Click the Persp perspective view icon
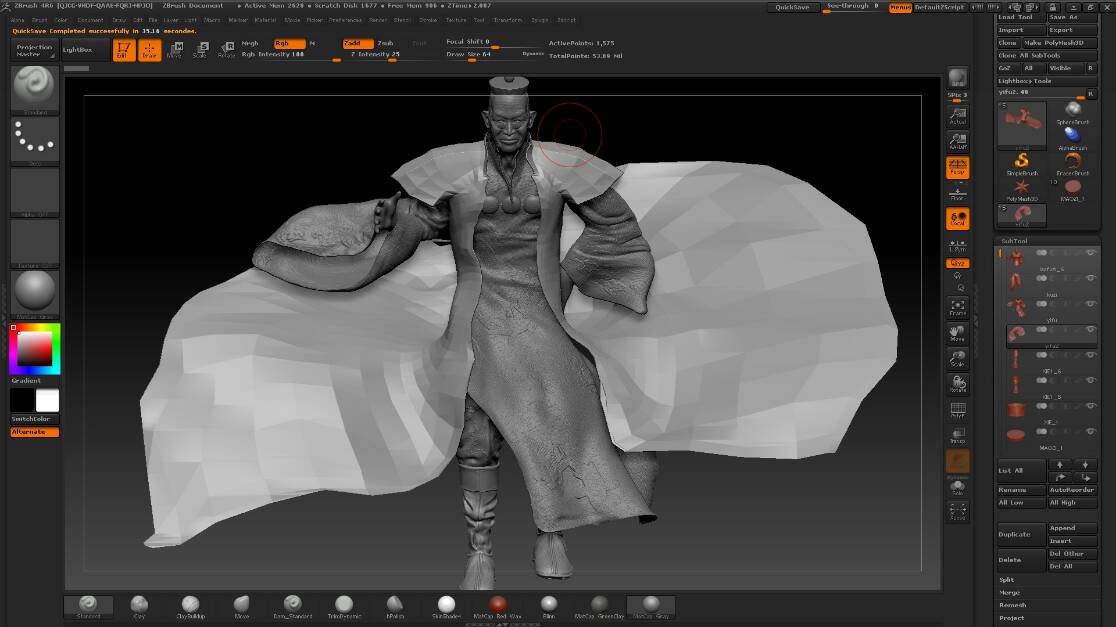1116x627 pixels. tap(957, 167)
